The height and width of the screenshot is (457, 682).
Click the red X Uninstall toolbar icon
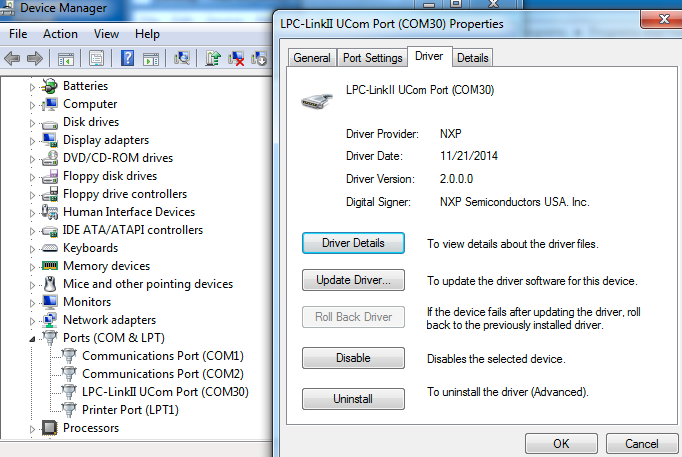coord(237,58)
